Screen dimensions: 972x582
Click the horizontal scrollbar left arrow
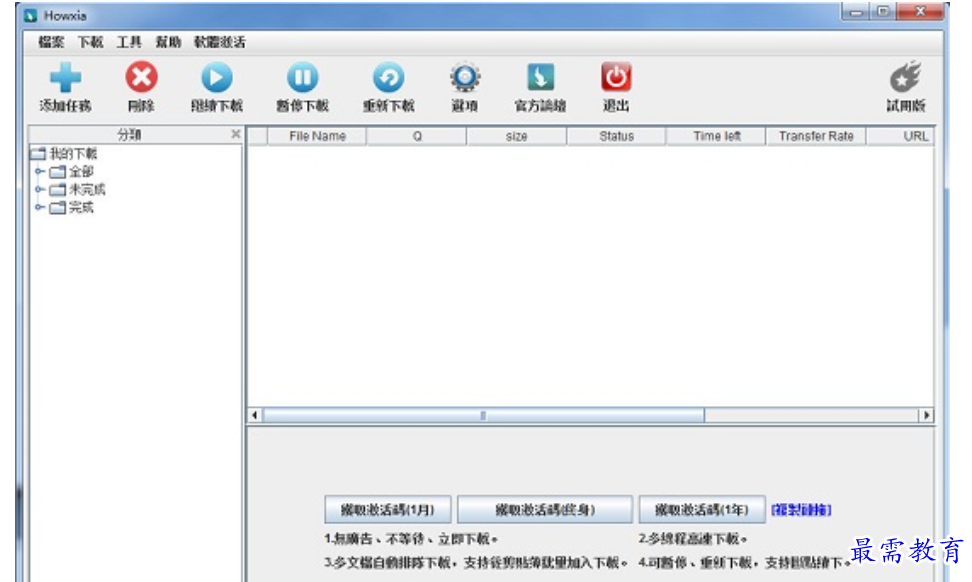pyautogui.click(x=255, y=415)
